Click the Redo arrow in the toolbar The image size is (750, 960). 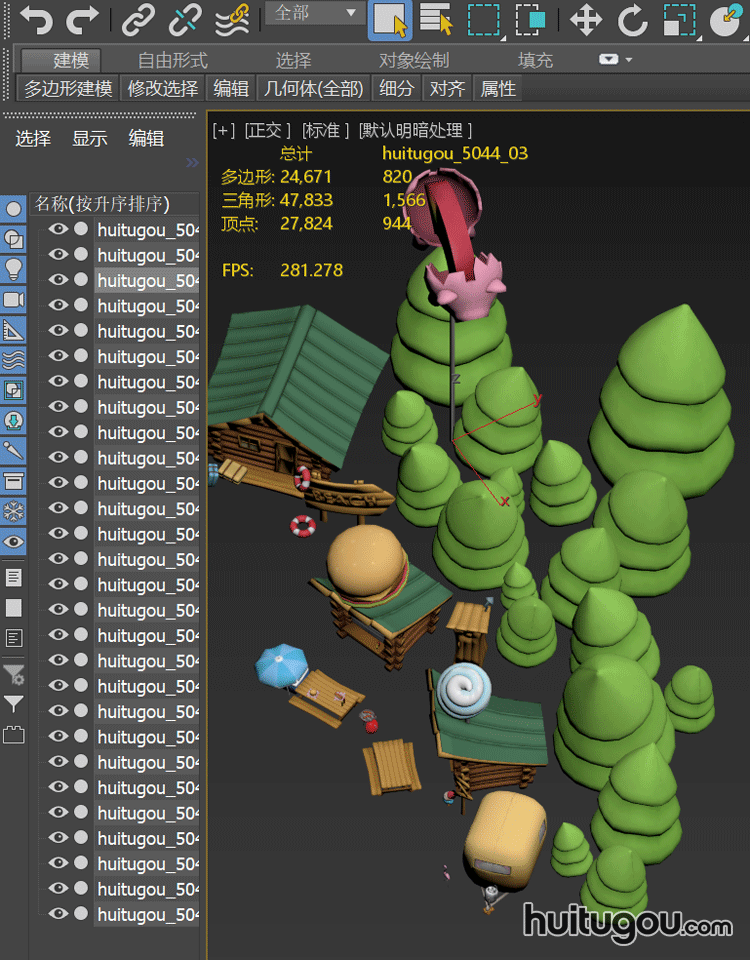(83, 19)
